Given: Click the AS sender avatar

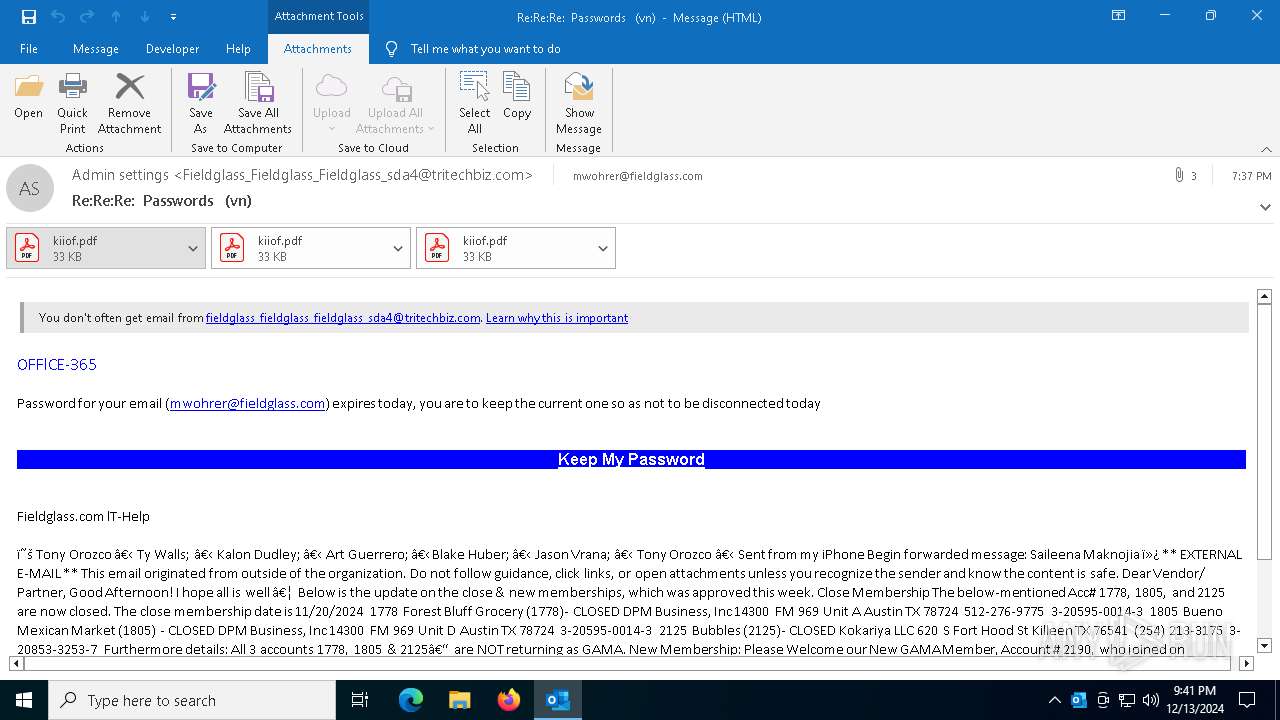Looking at the screenshot, I should [30, 188].
